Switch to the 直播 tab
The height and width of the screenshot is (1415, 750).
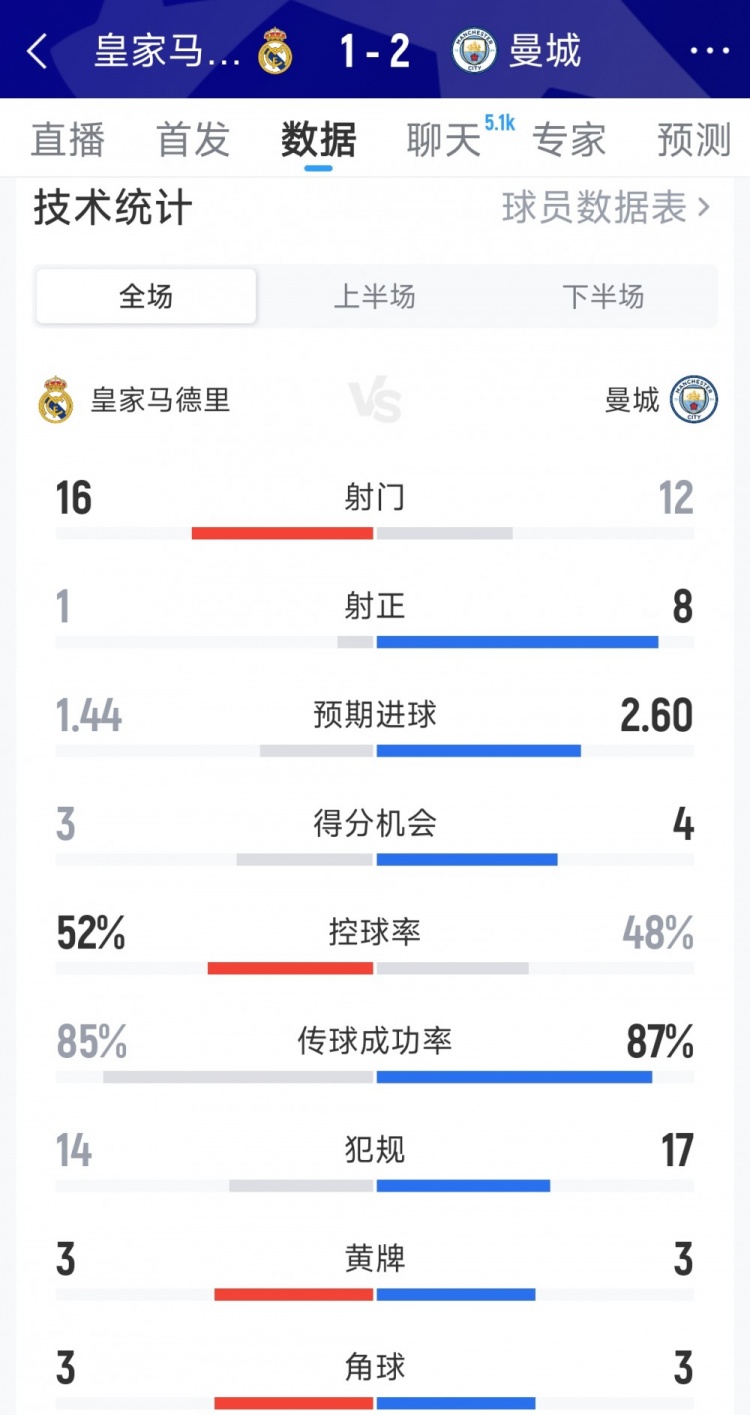(x=67, y=140)
